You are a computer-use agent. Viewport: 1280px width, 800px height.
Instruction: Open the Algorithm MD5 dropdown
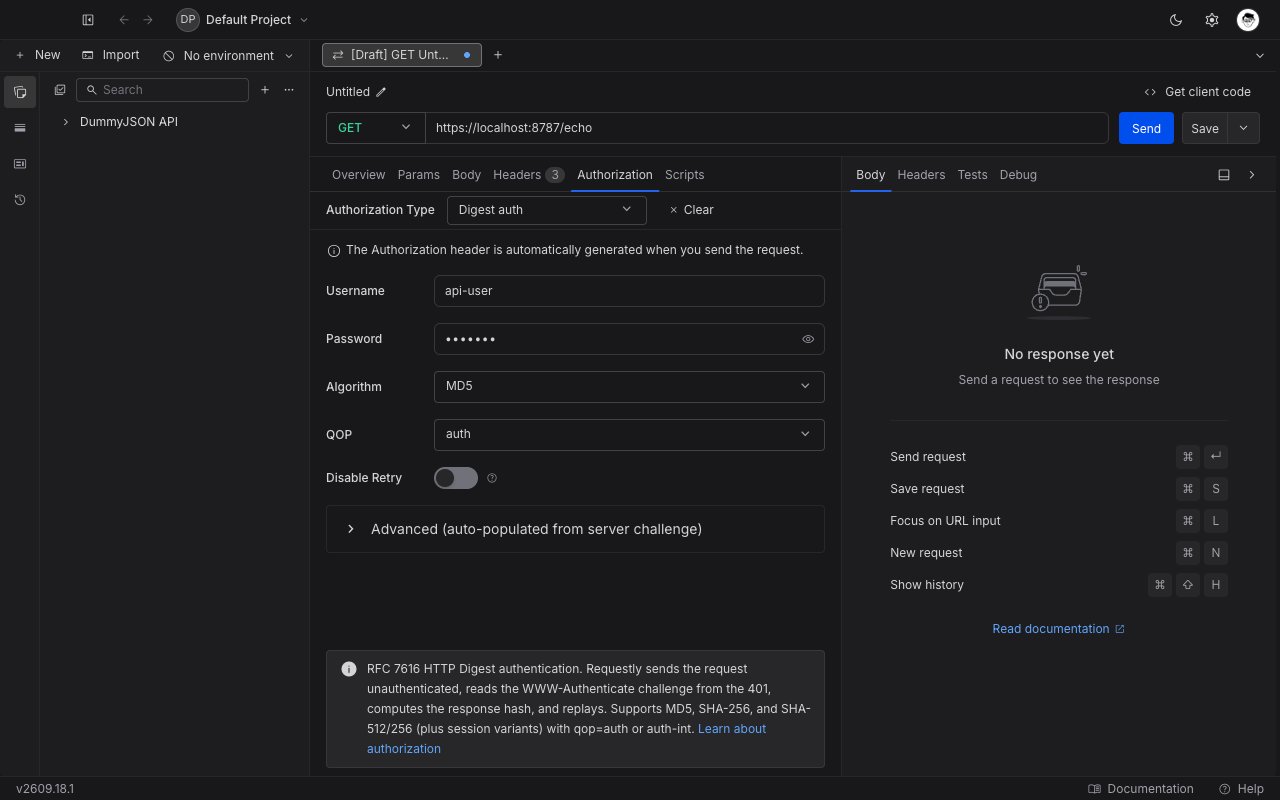pos(629,387)
